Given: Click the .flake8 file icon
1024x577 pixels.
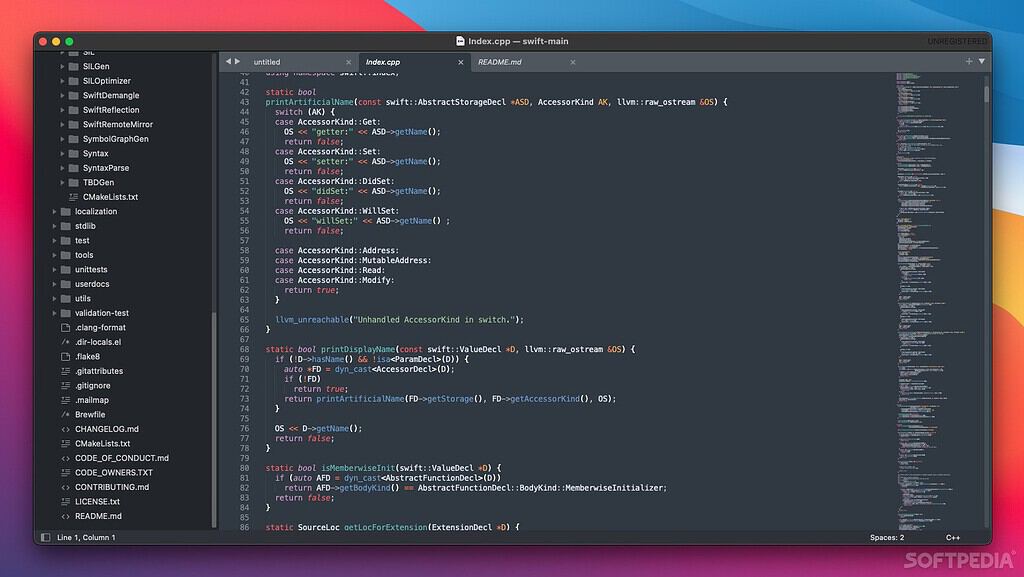Looking at the screenshot, I should point(65,356).
